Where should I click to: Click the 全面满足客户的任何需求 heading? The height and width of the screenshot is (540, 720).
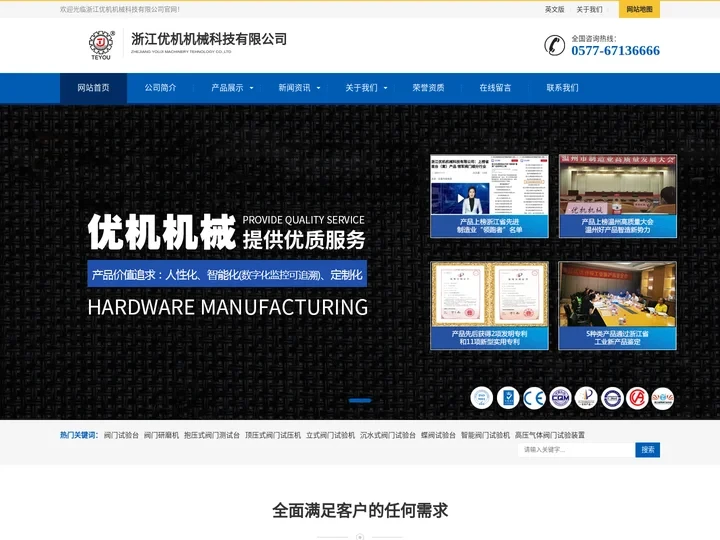click(x=360, y=510)
